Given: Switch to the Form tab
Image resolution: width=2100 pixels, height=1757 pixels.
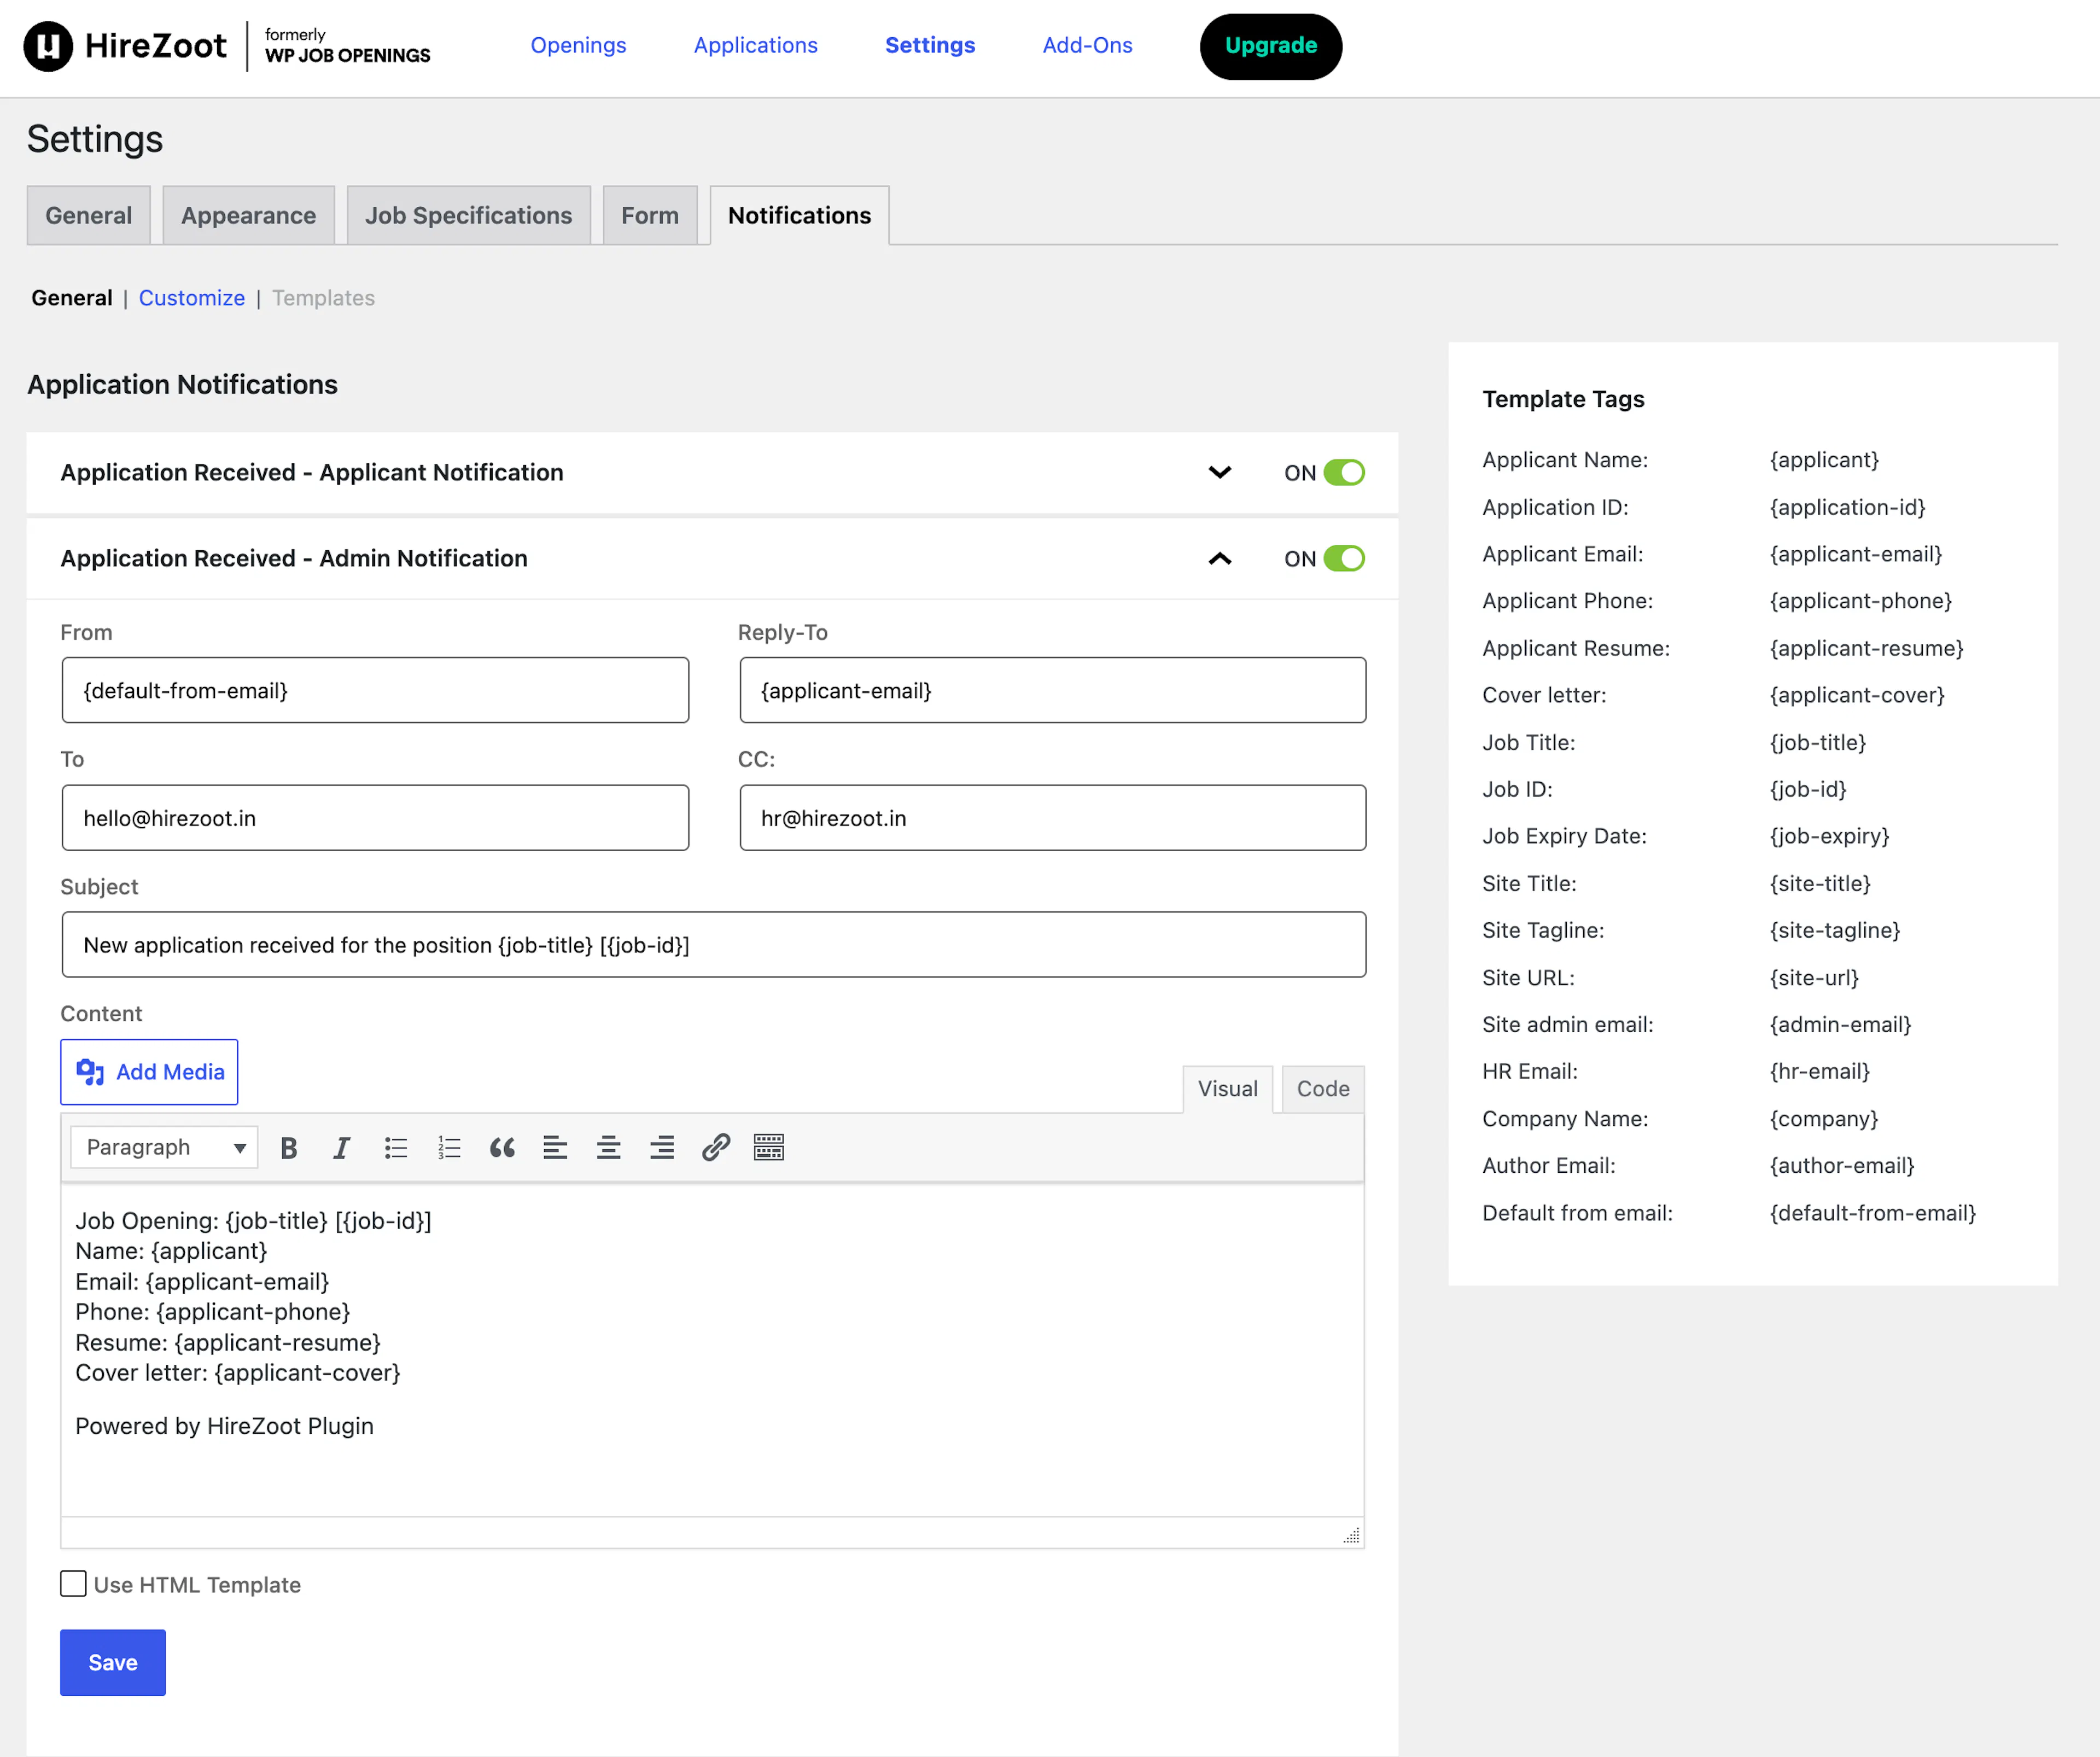Looking at the screenshot, I should point(650,215).
